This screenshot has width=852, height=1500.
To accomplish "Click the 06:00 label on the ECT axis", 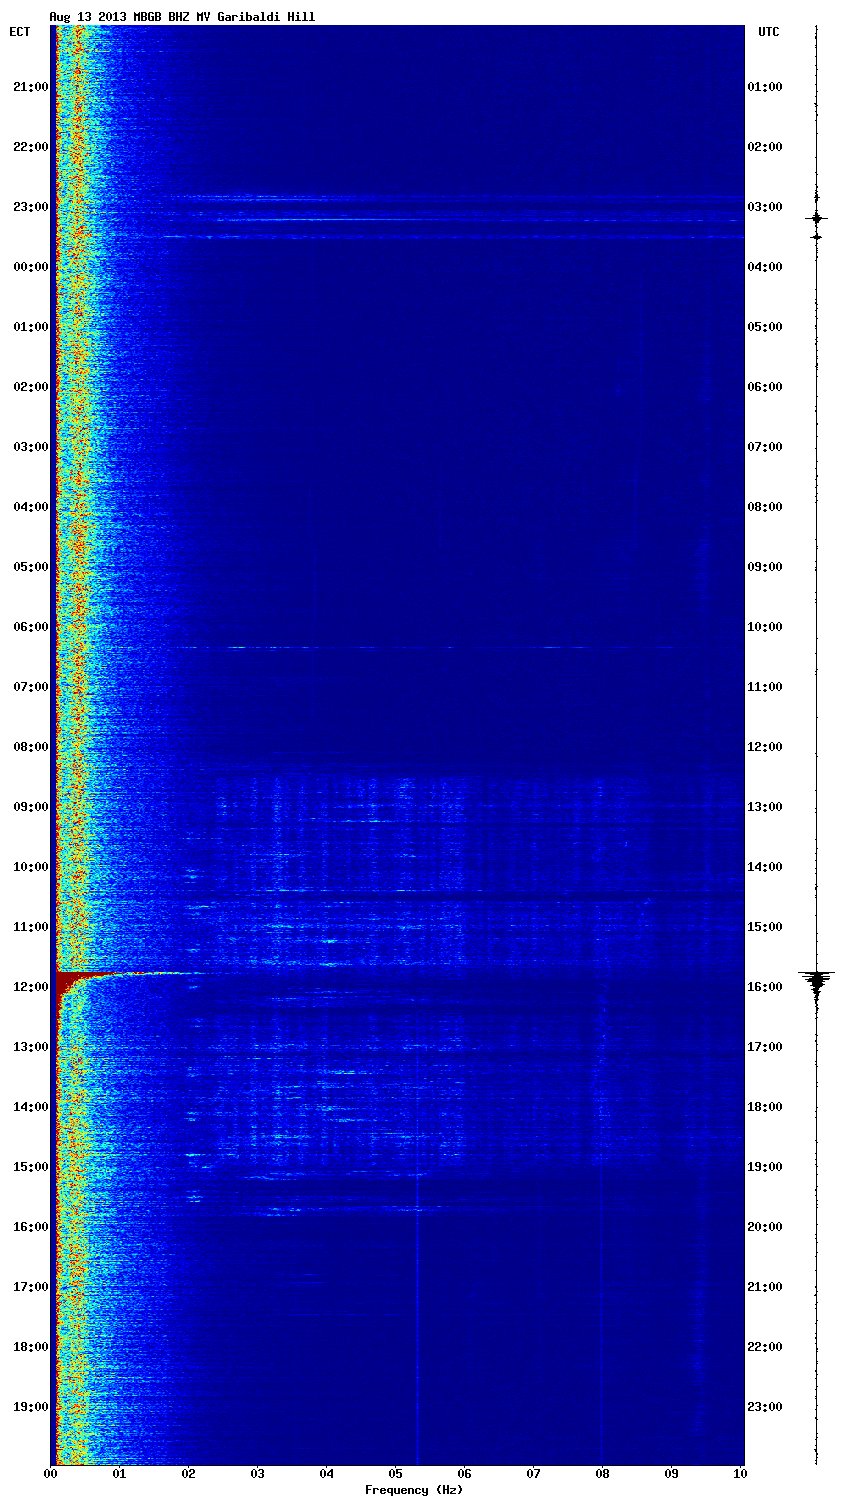I will click(30, 627).
